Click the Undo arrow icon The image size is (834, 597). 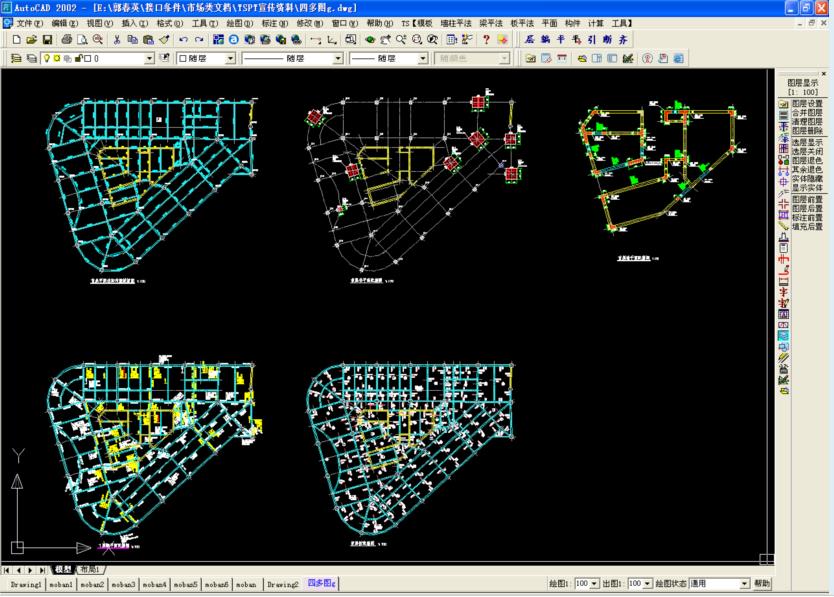point(183,39)
